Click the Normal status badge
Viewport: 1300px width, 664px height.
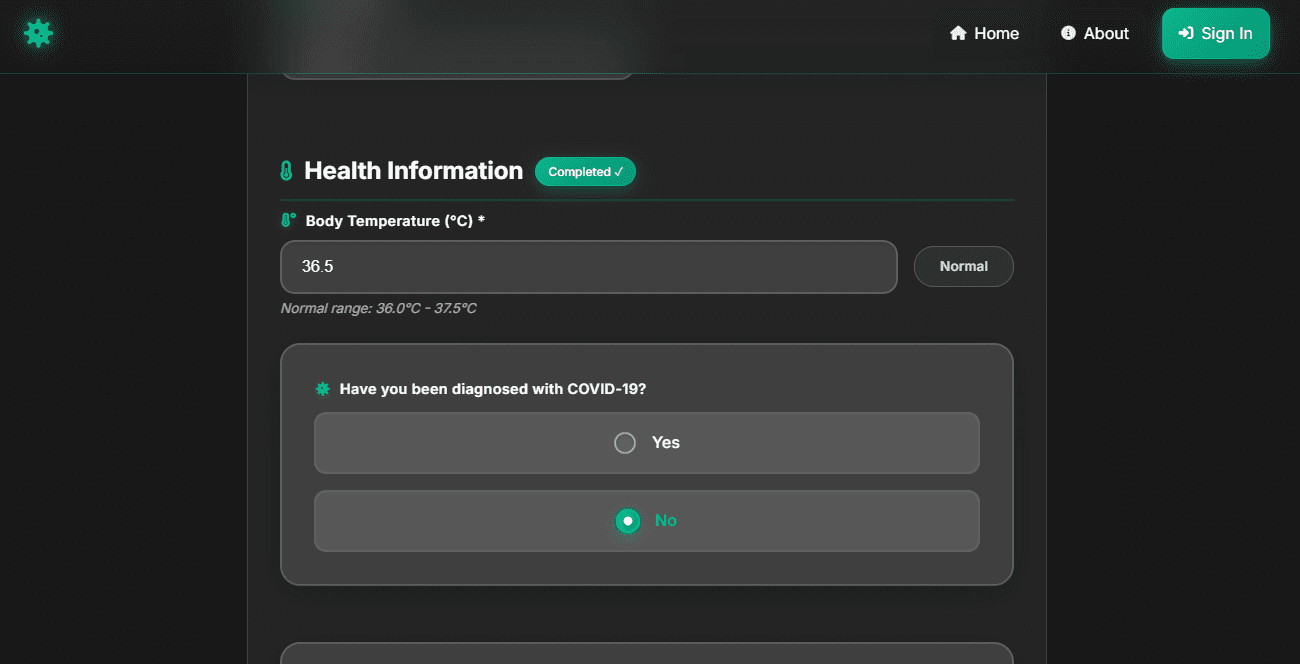[963, 266]
